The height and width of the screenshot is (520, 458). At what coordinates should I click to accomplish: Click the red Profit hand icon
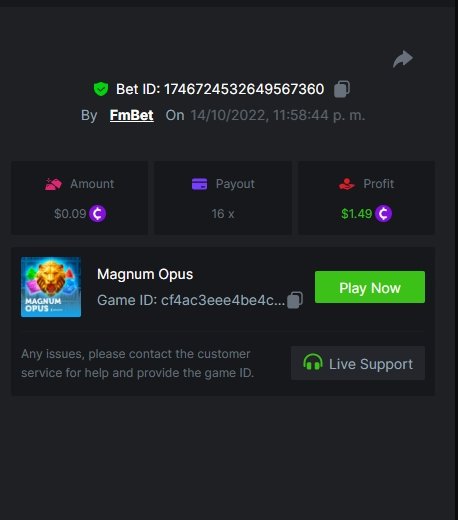click(x=347, y=184)
